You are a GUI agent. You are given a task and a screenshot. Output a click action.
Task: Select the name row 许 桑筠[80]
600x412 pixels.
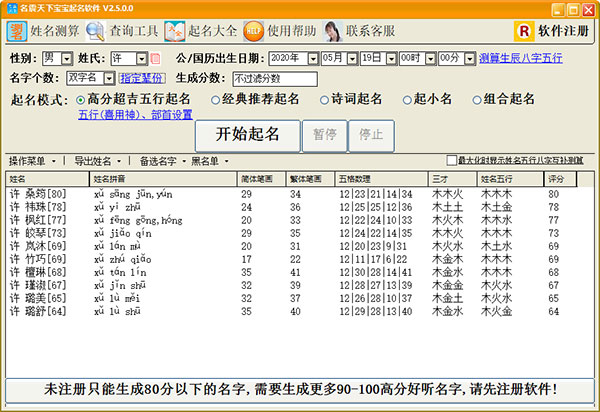tap(40, 193)
